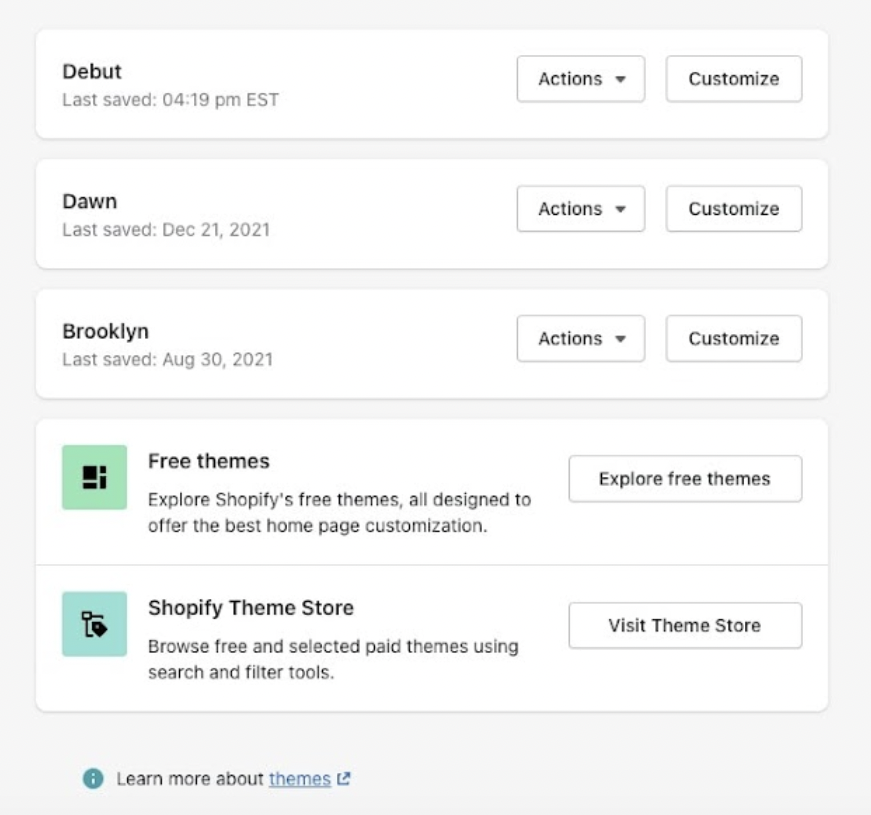
Task: Click Explore free themes button
Action: point(685,479)
